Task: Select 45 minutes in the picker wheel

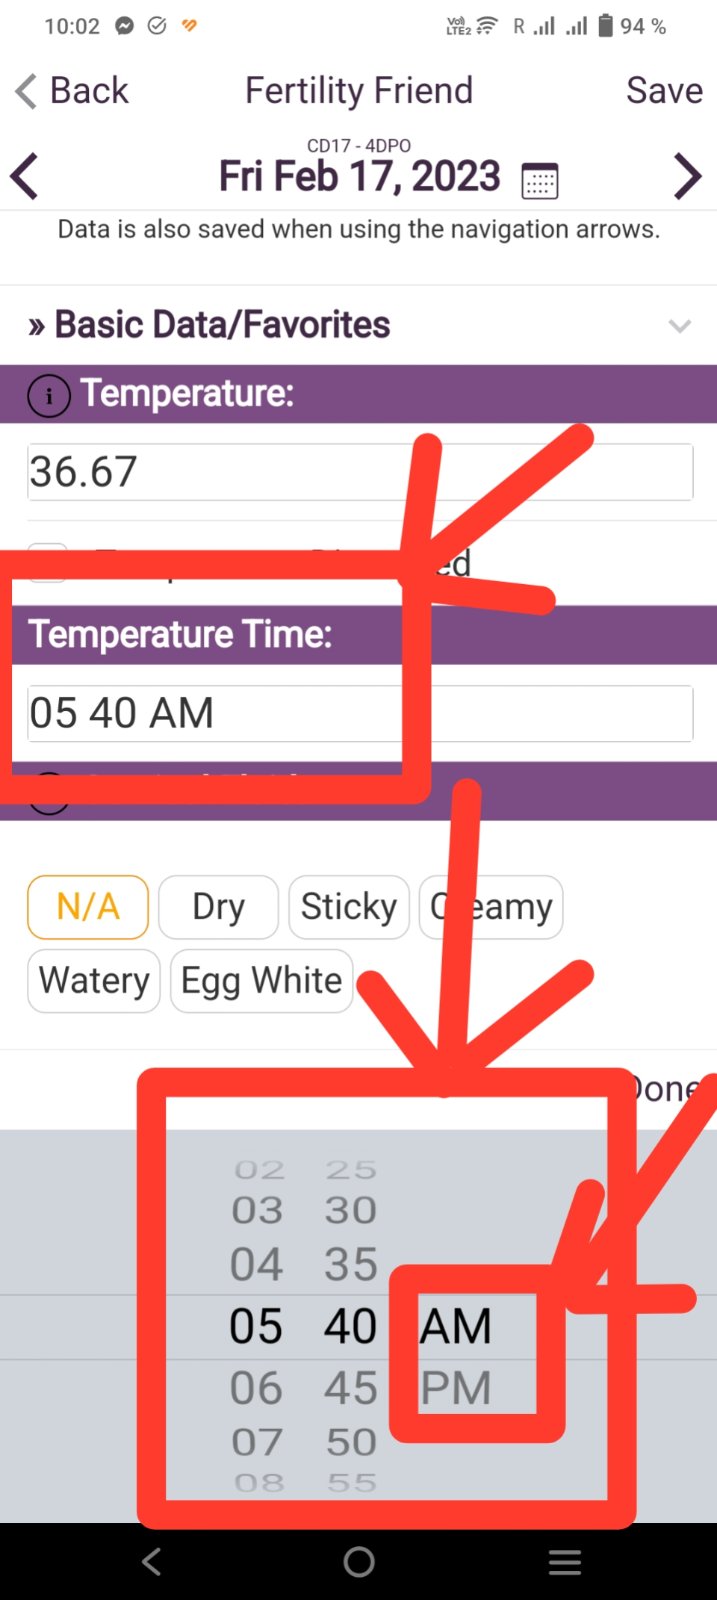Action: coord(351,1388)
